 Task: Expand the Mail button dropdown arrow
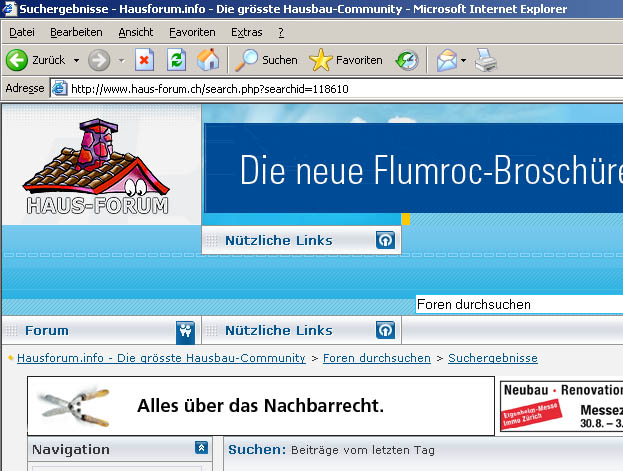coord(463,60)
